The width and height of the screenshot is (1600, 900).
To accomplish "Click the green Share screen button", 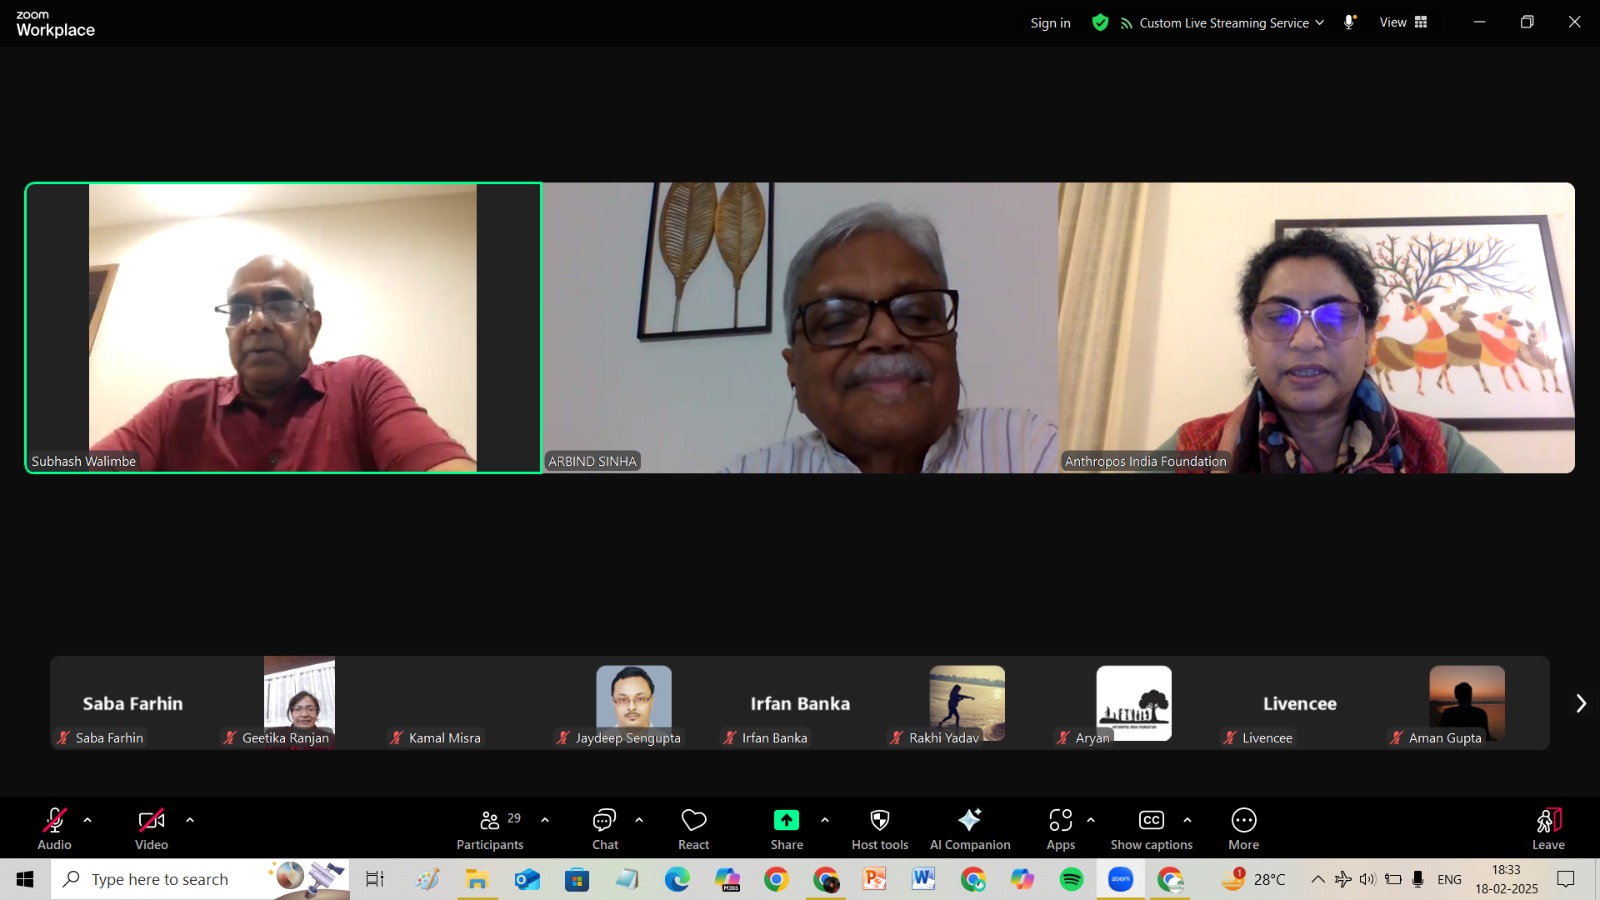I will [x=787, y=829].
